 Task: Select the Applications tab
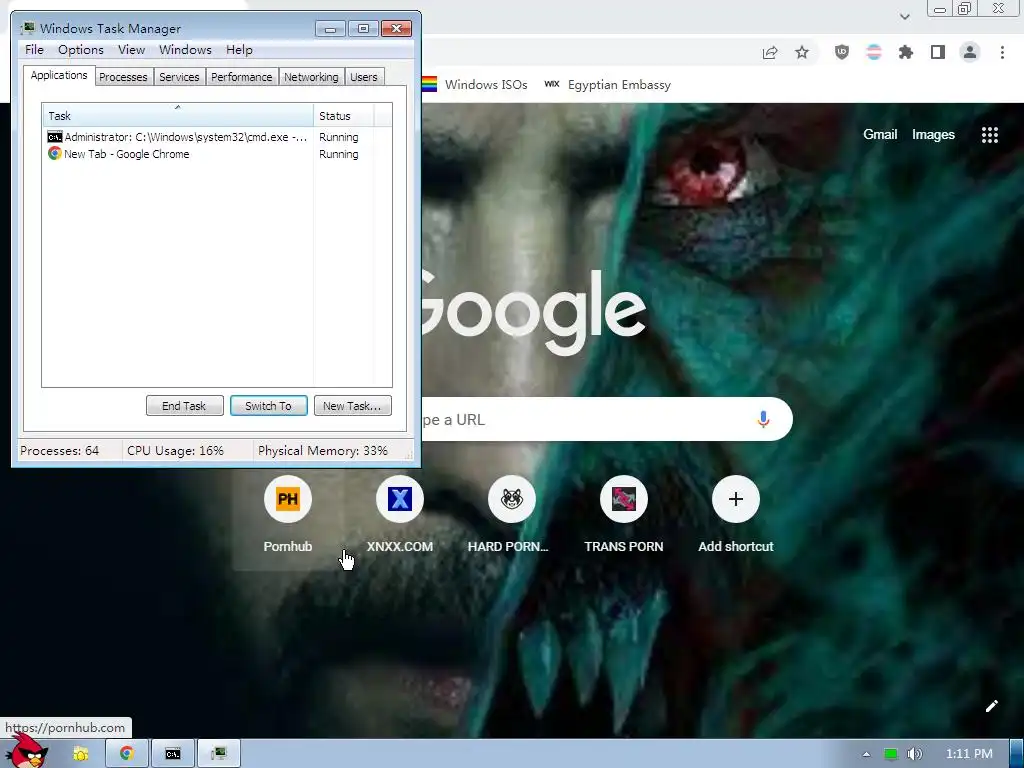(59, 75)
